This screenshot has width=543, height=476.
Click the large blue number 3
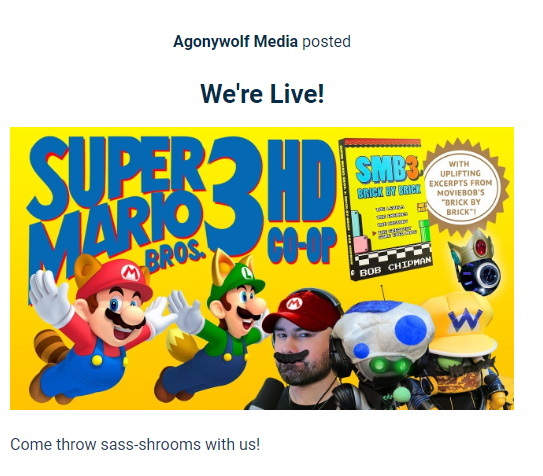(234, 195)
